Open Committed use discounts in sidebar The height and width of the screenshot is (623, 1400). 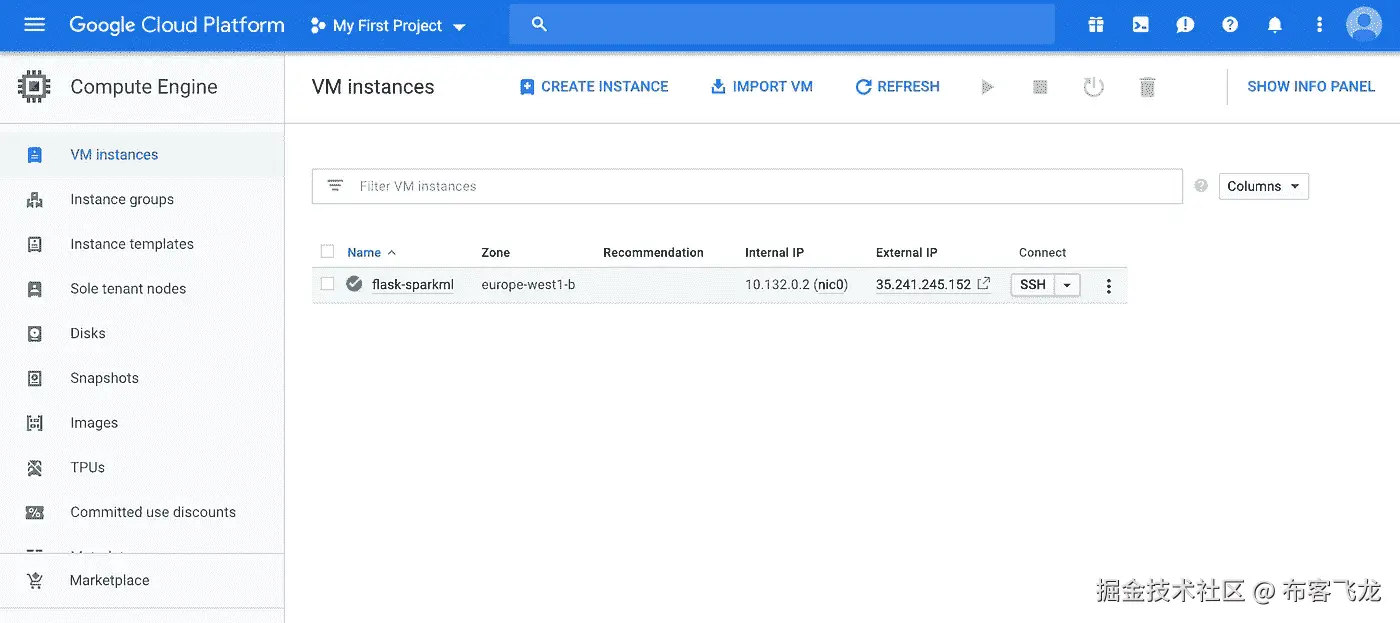point(142,512)
